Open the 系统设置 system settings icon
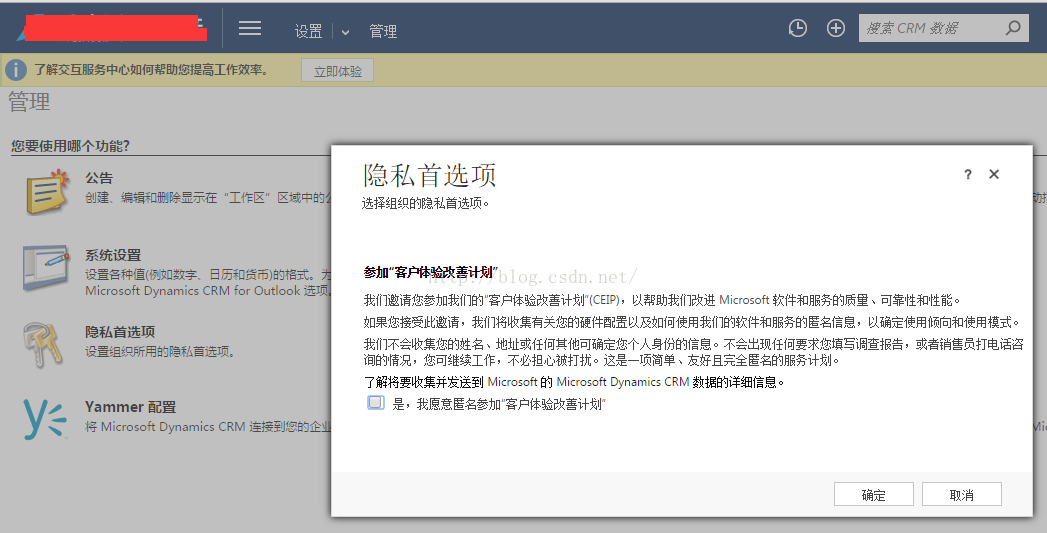The image size is (1047, 533). (x=45, y=267)
